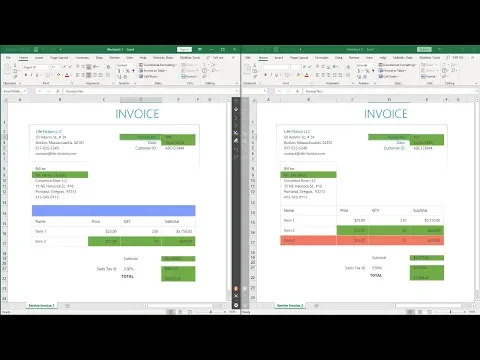Adjust zoom slider in left window

(211, 312)
